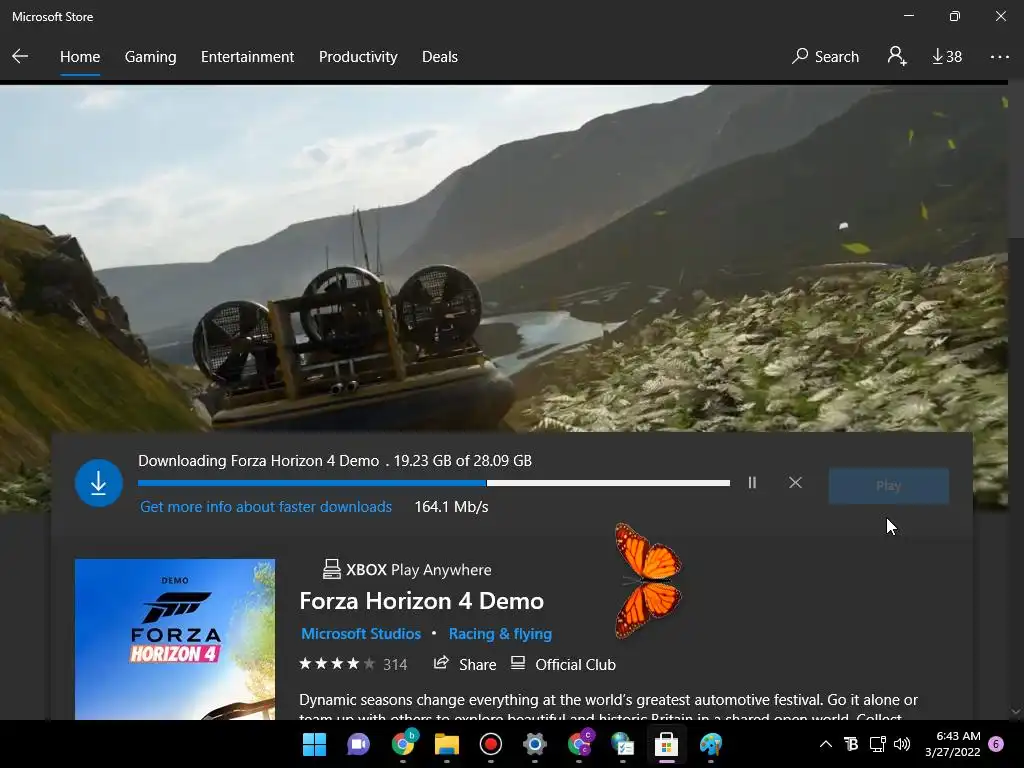Click the download speed 164.1 Mb/s text

click(451, 507)
